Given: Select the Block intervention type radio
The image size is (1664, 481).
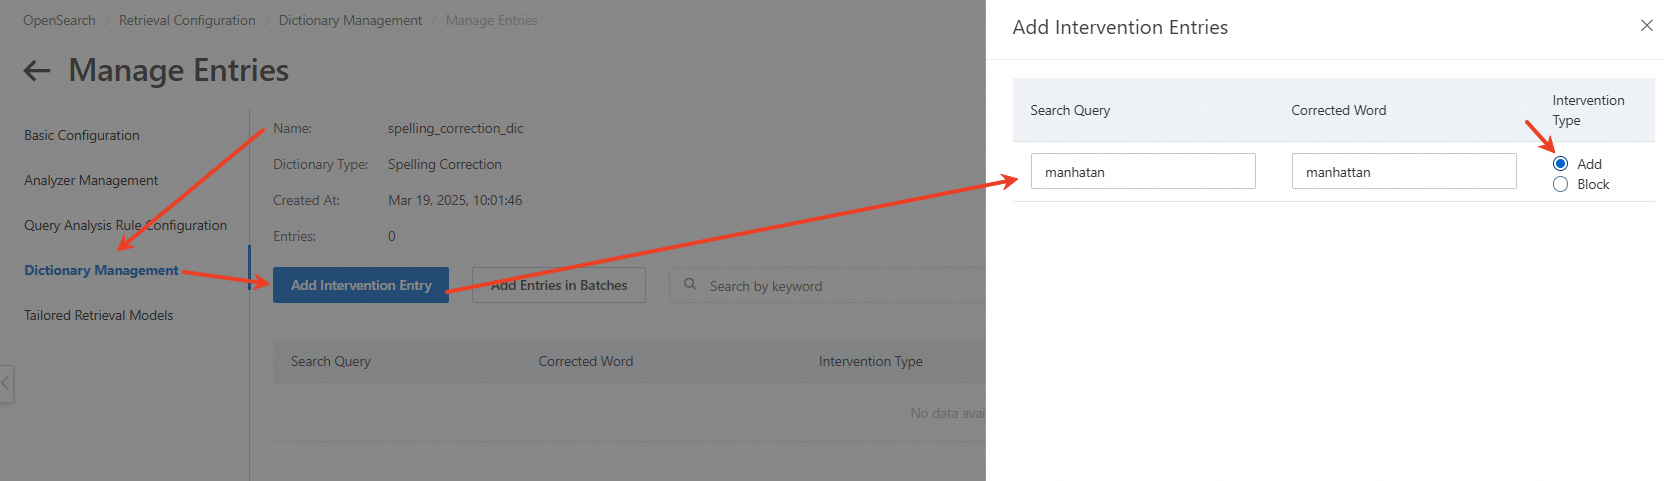Looking at the screenshot, I should click(1560, 184).
